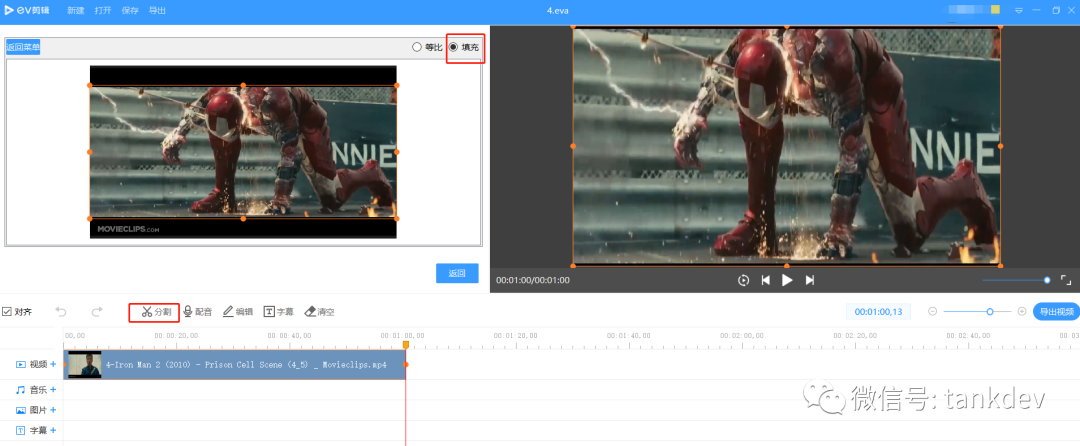Click the 保存 menu item

129,10
